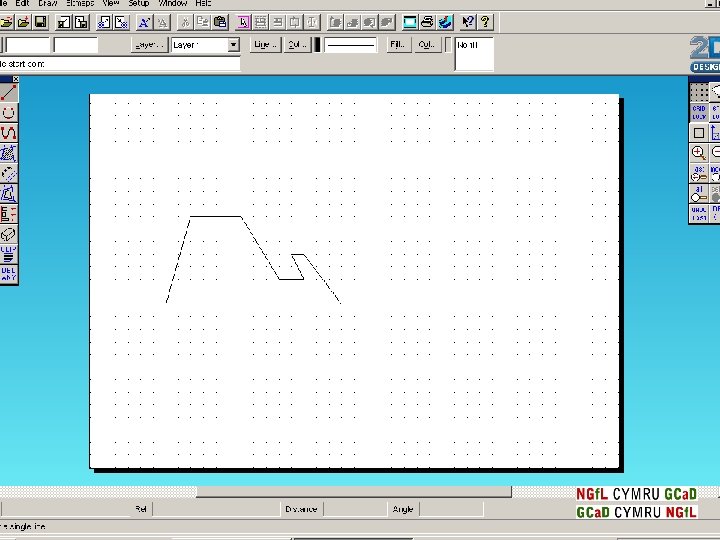Click the Undo Last button
720x540 pixels.
click(699, 214)
